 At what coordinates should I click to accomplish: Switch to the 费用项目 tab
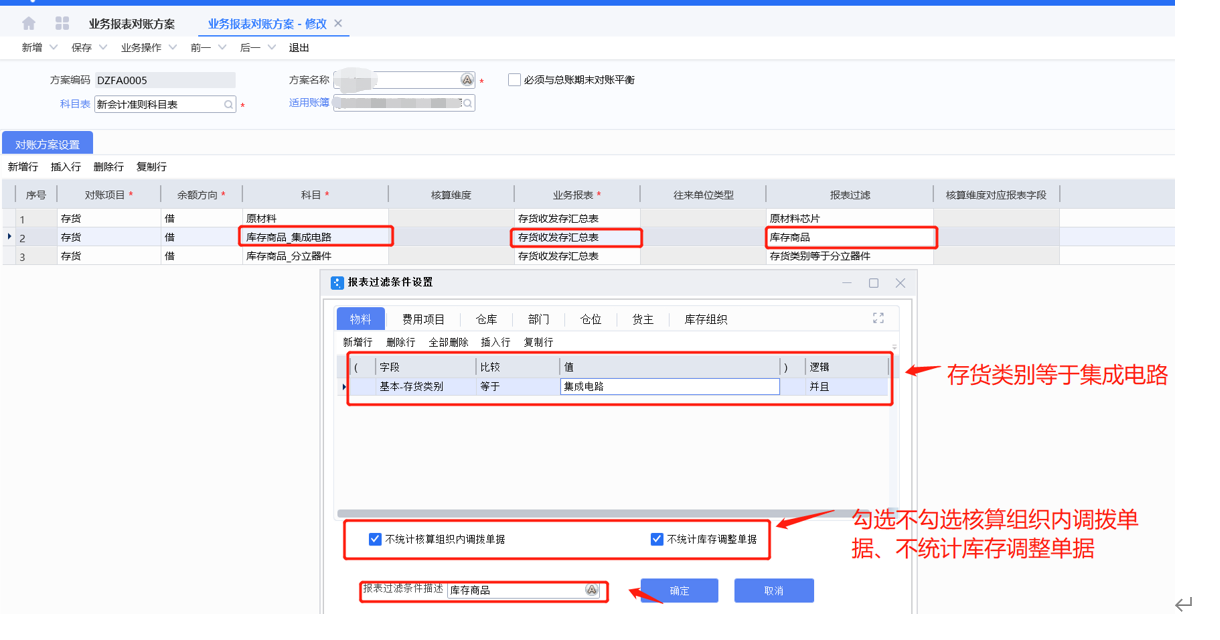424,319
